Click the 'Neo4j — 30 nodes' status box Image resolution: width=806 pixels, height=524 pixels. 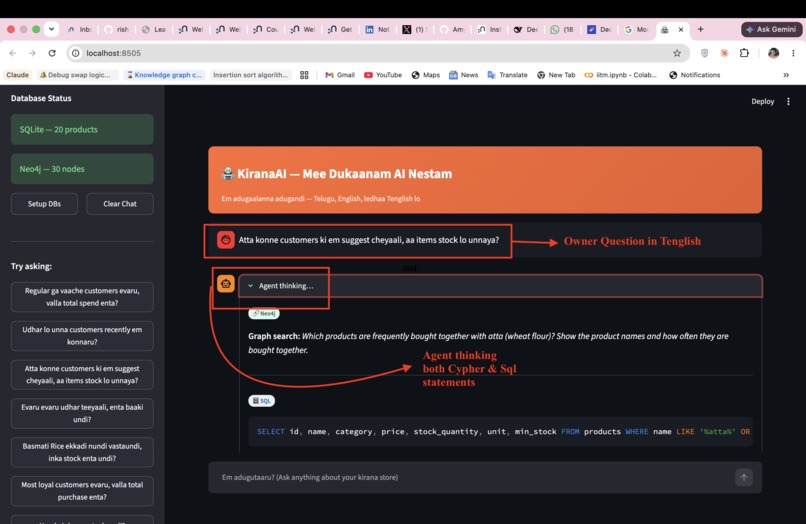pyautogui.click(x=82, y=169)
